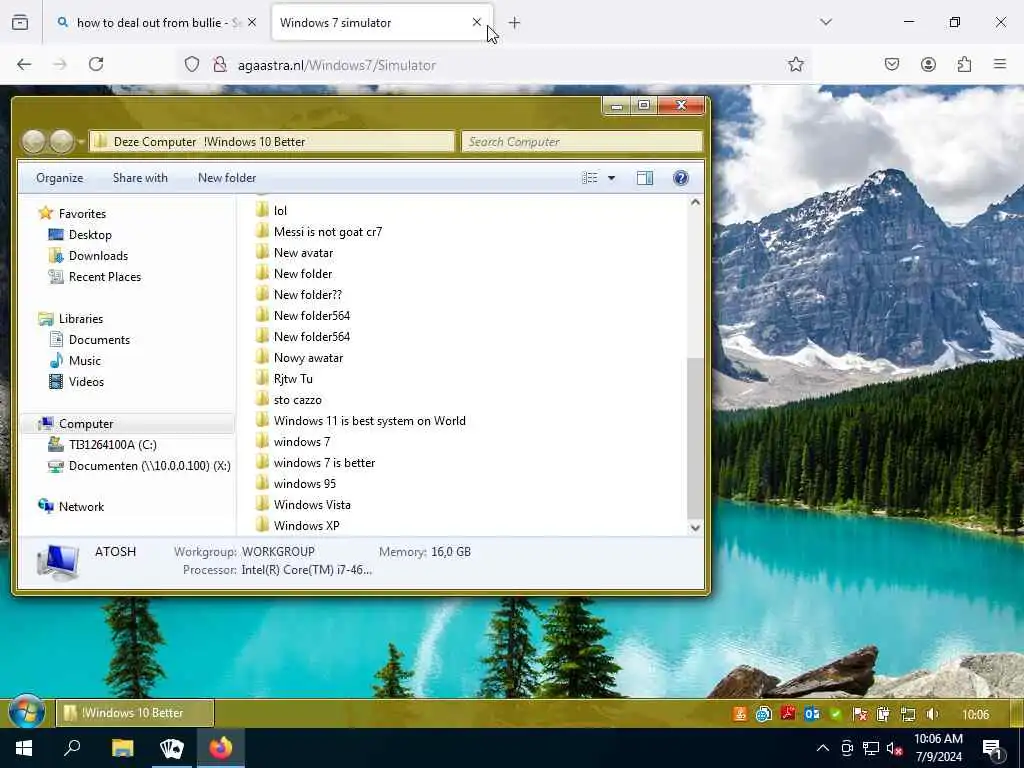This screenshot has width=1024, height=768.
Task: Select Network in the navigation pane
Action: (x=81, y=506)
